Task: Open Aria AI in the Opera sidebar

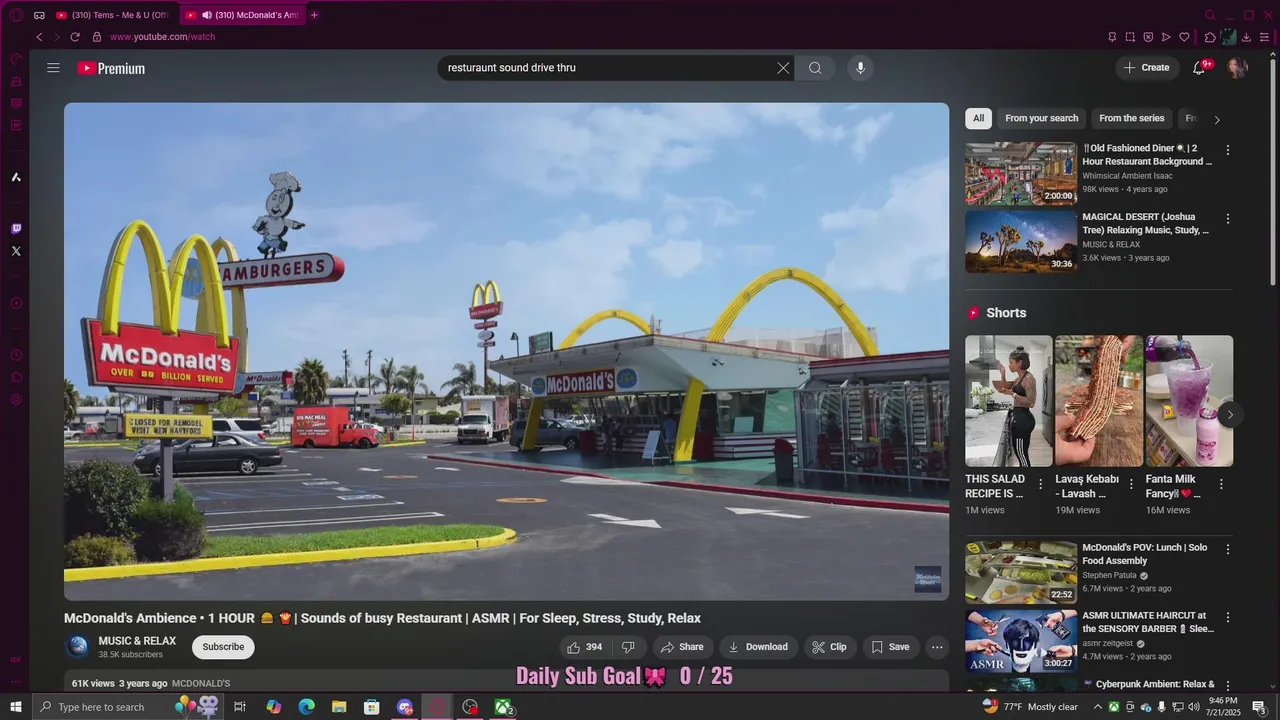Action: click(16, 177)
